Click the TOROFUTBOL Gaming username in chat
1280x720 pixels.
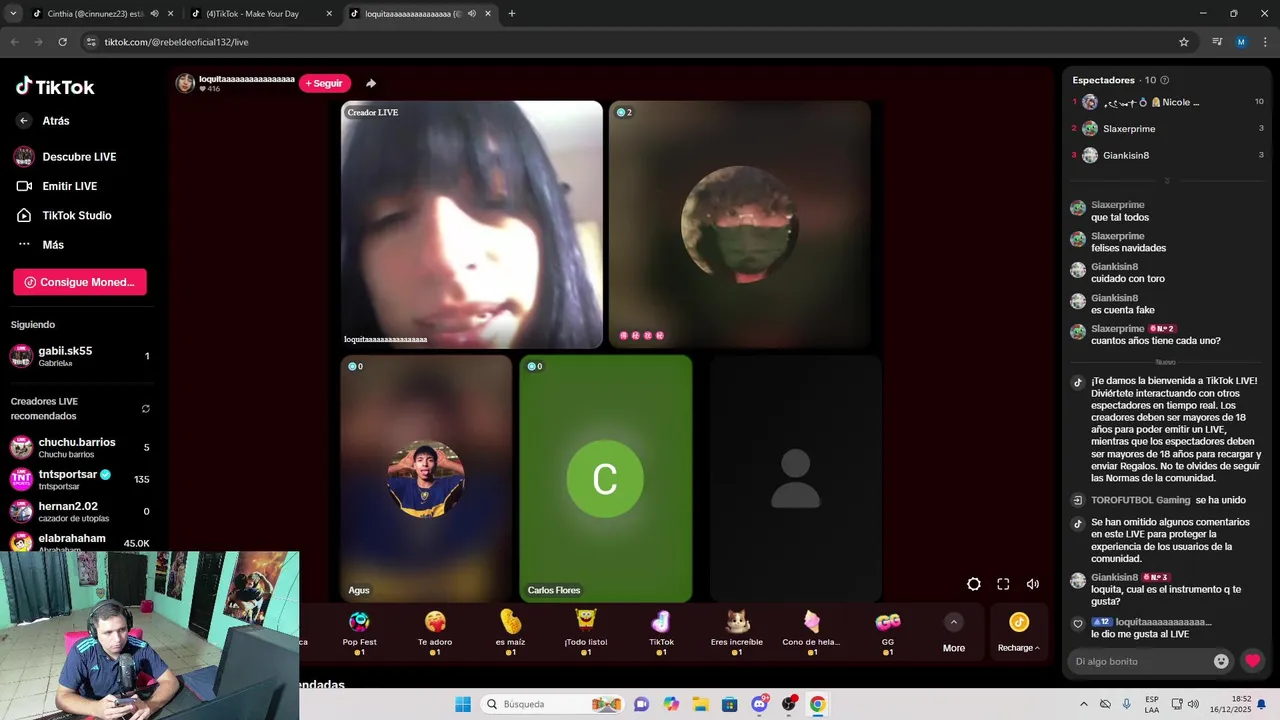[x=1140, y=500]
